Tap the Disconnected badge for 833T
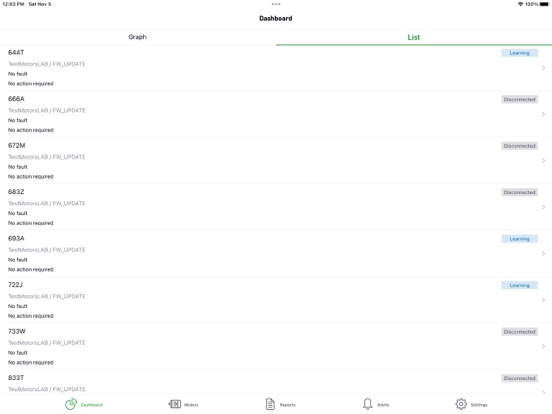The image size is (552, 414). point(520,378)
